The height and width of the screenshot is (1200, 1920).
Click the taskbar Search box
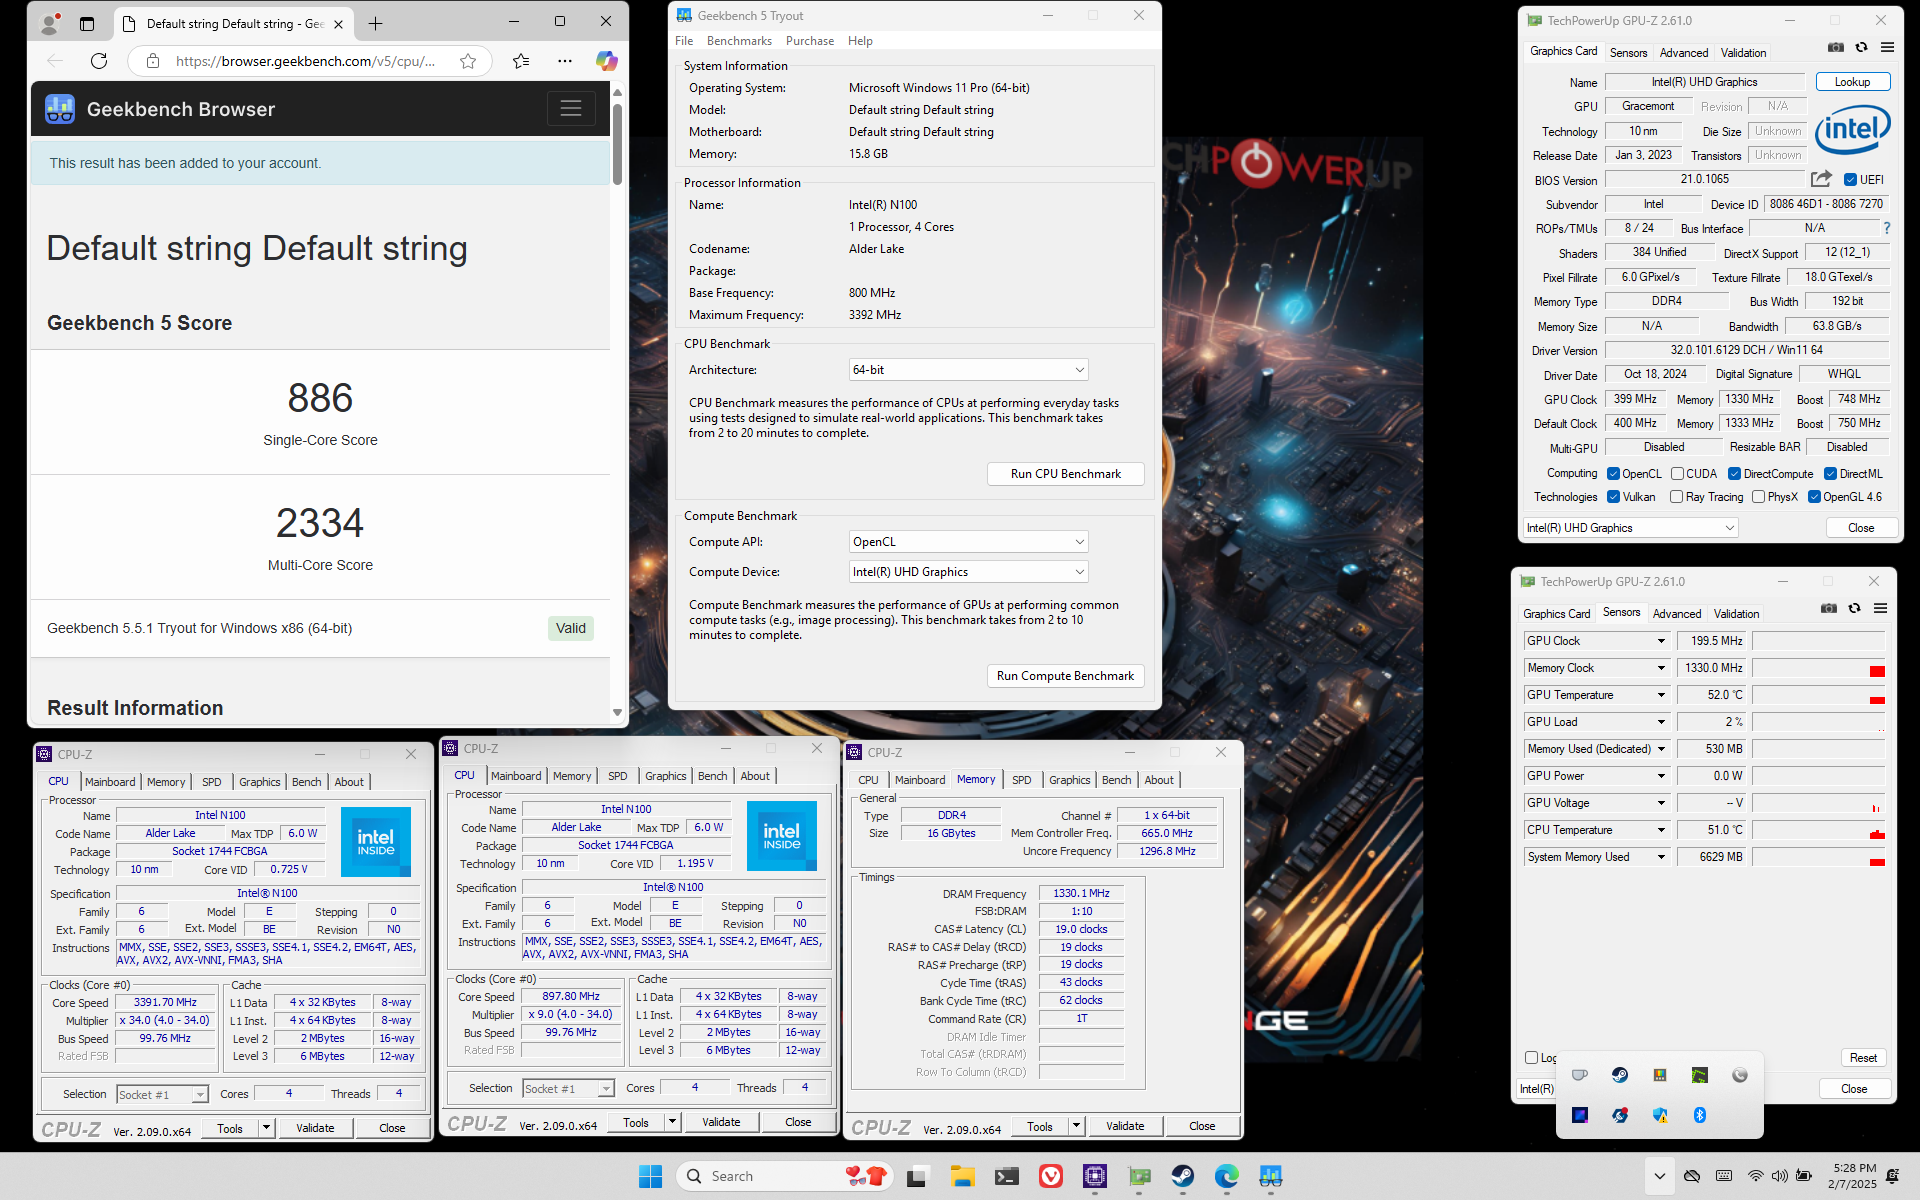point(783,1176)
